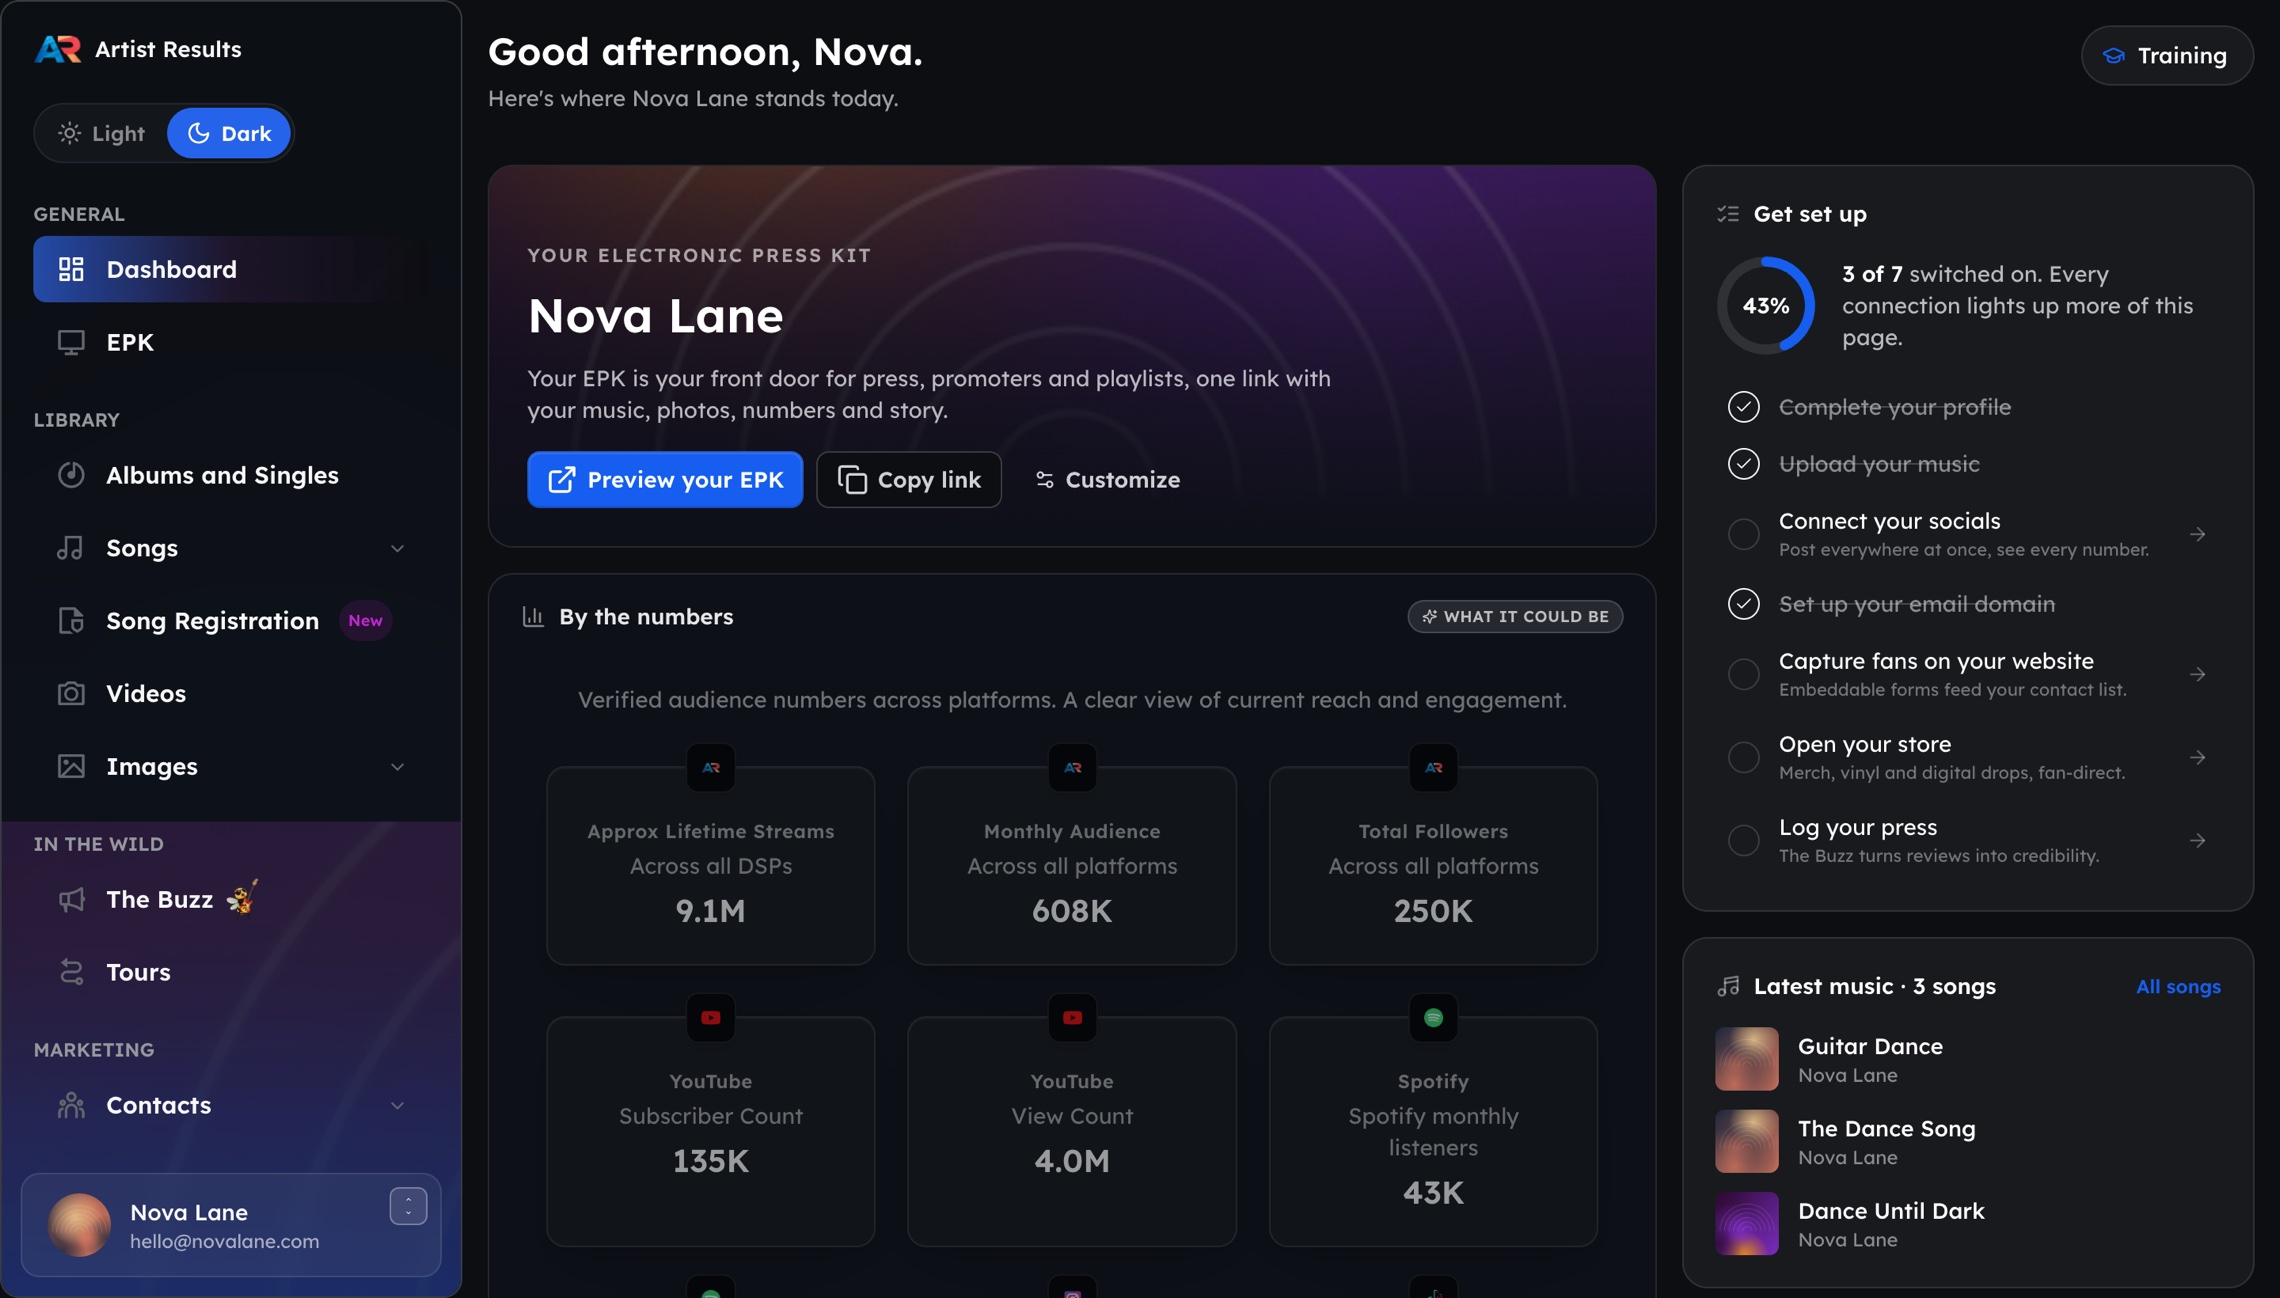The image size is (2280, 1298).
Task: Click The Buzz megaphone icon
Action: click(71, 899)
